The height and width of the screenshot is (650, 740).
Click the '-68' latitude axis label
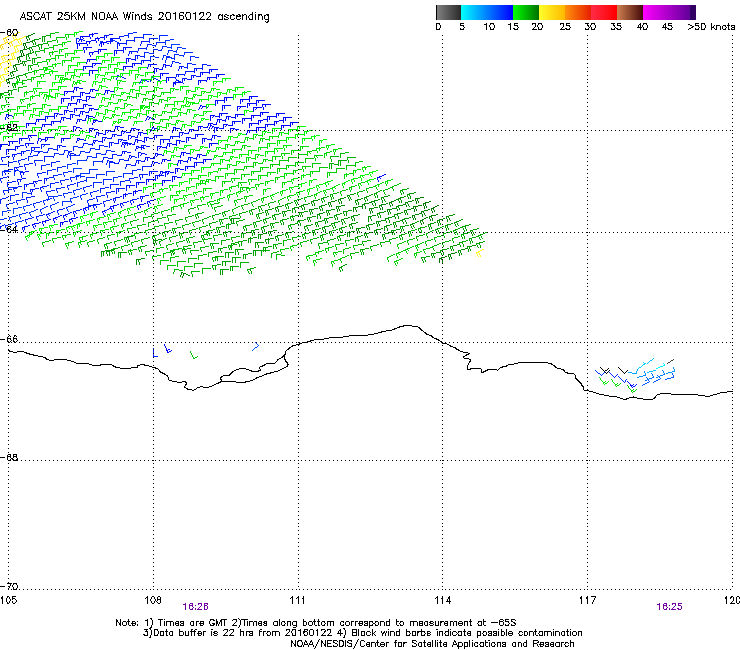point(9,457)
